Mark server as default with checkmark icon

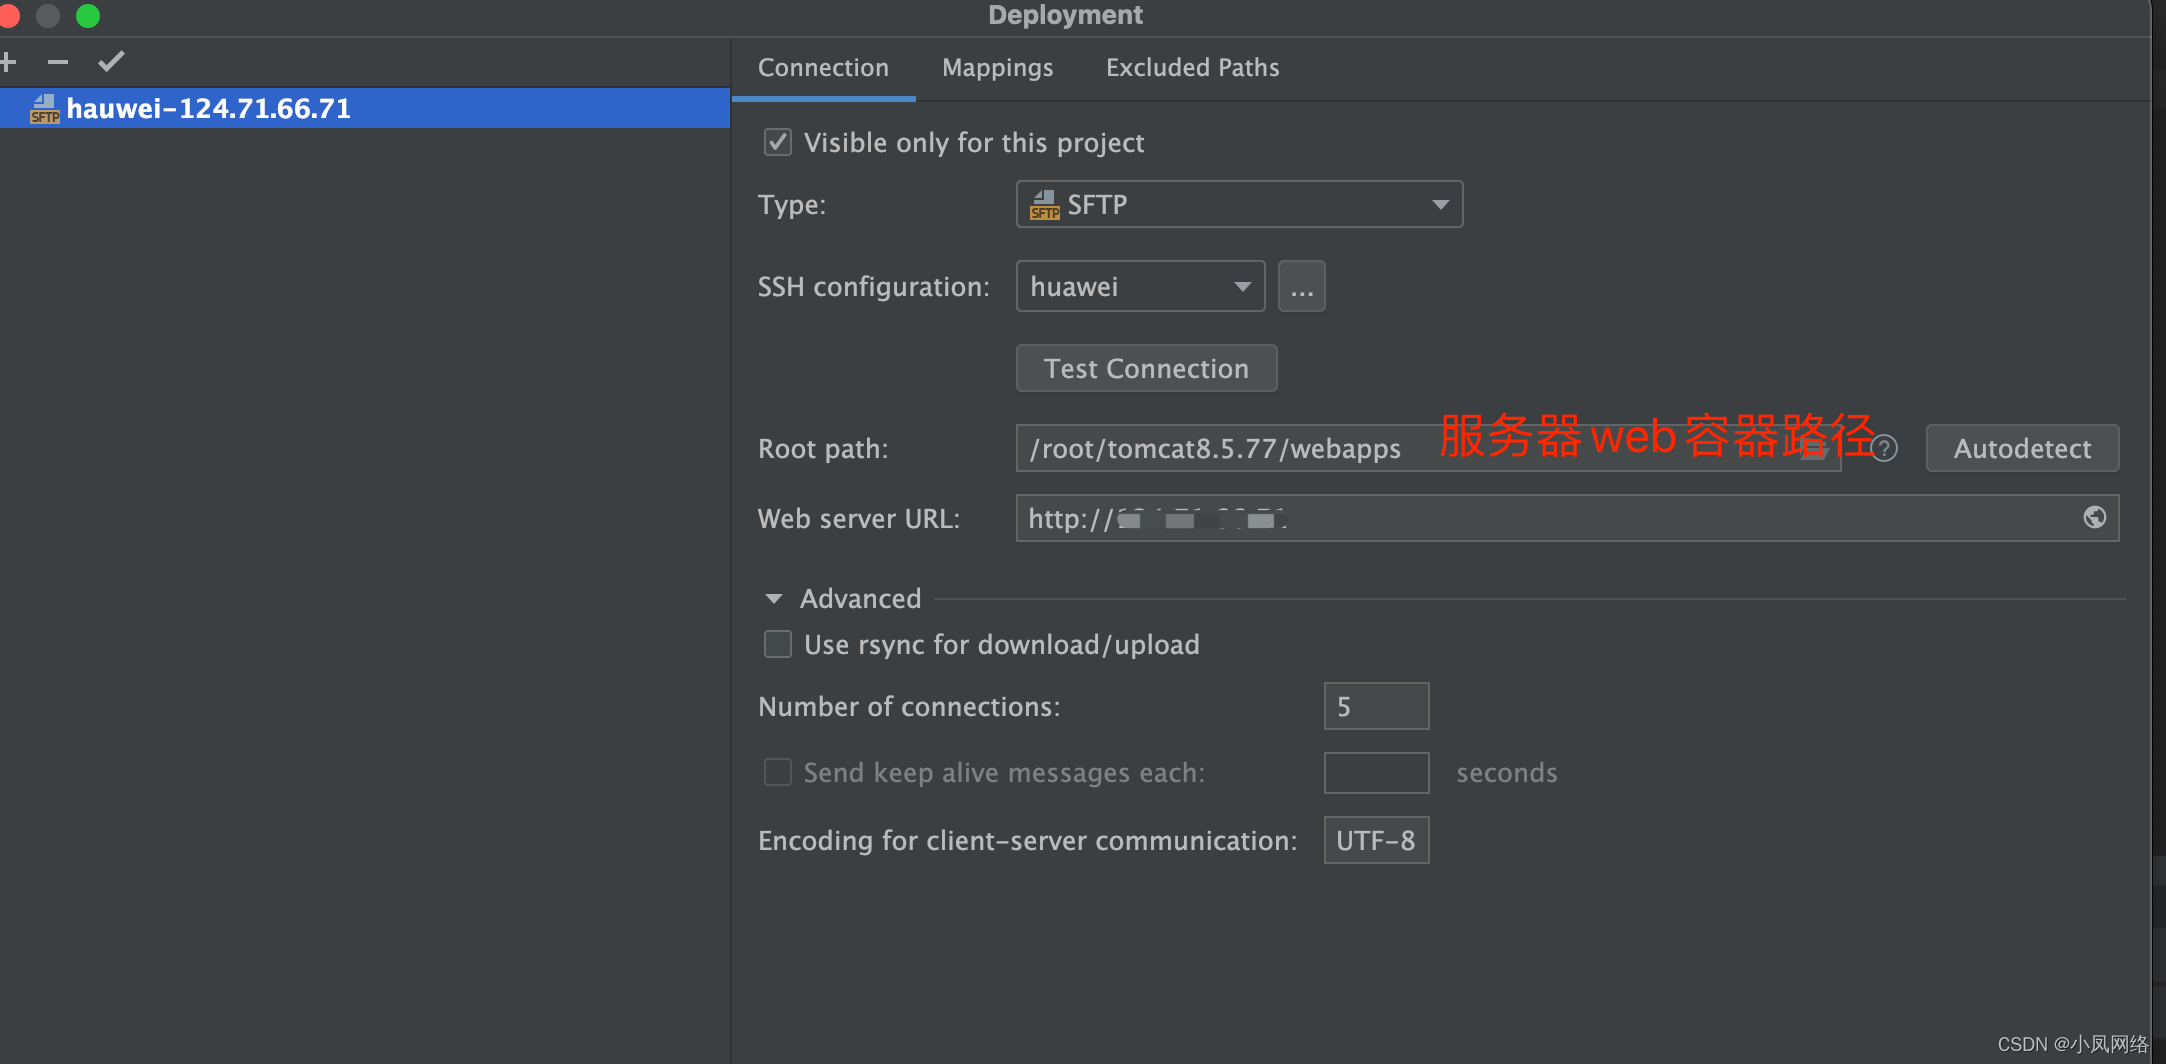pyautogui.click(x=111, y=61)
